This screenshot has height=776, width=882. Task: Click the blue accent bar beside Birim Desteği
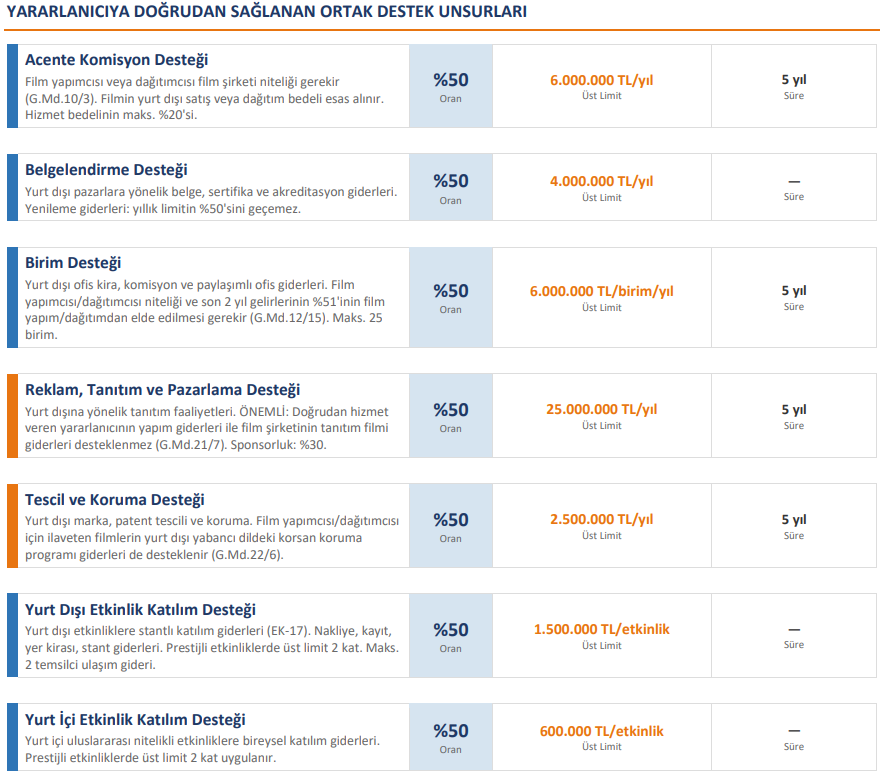12,297
